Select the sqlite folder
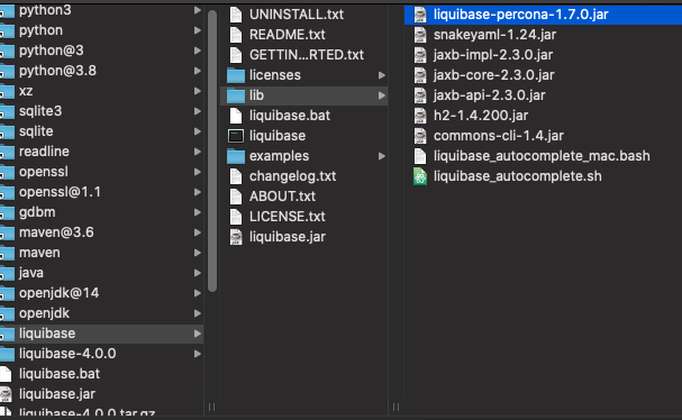This screenshot has width=682, height=420. pos(102,131)
